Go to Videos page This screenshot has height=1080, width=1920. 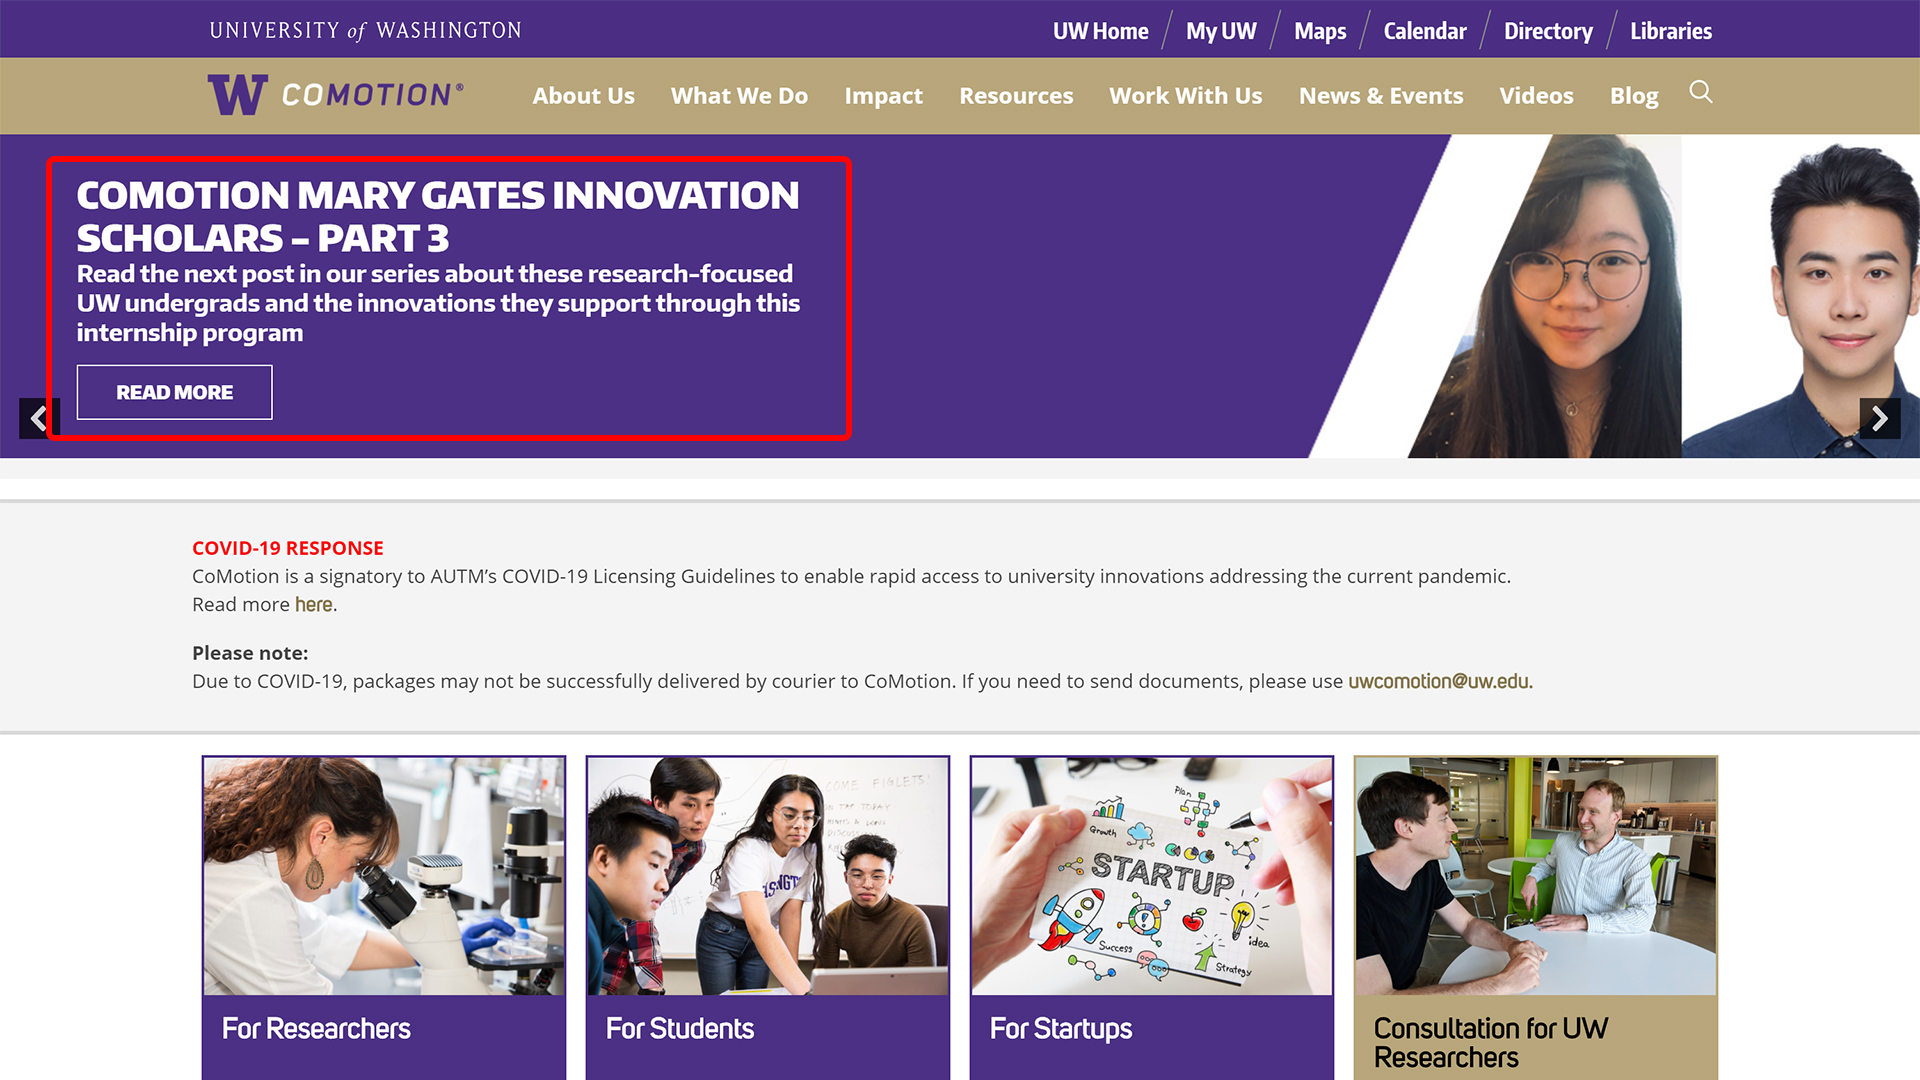coord(1536,96)
